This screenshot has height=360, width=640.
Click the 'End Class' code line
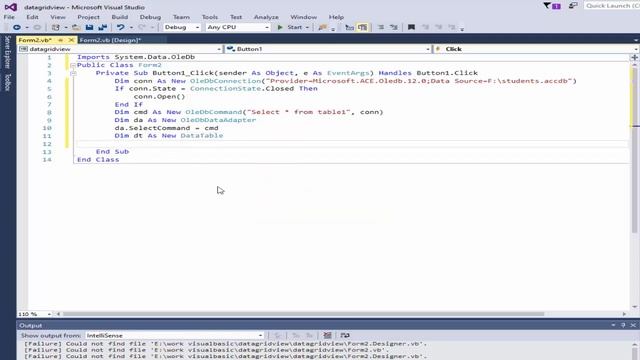click(x=98, y=160)
